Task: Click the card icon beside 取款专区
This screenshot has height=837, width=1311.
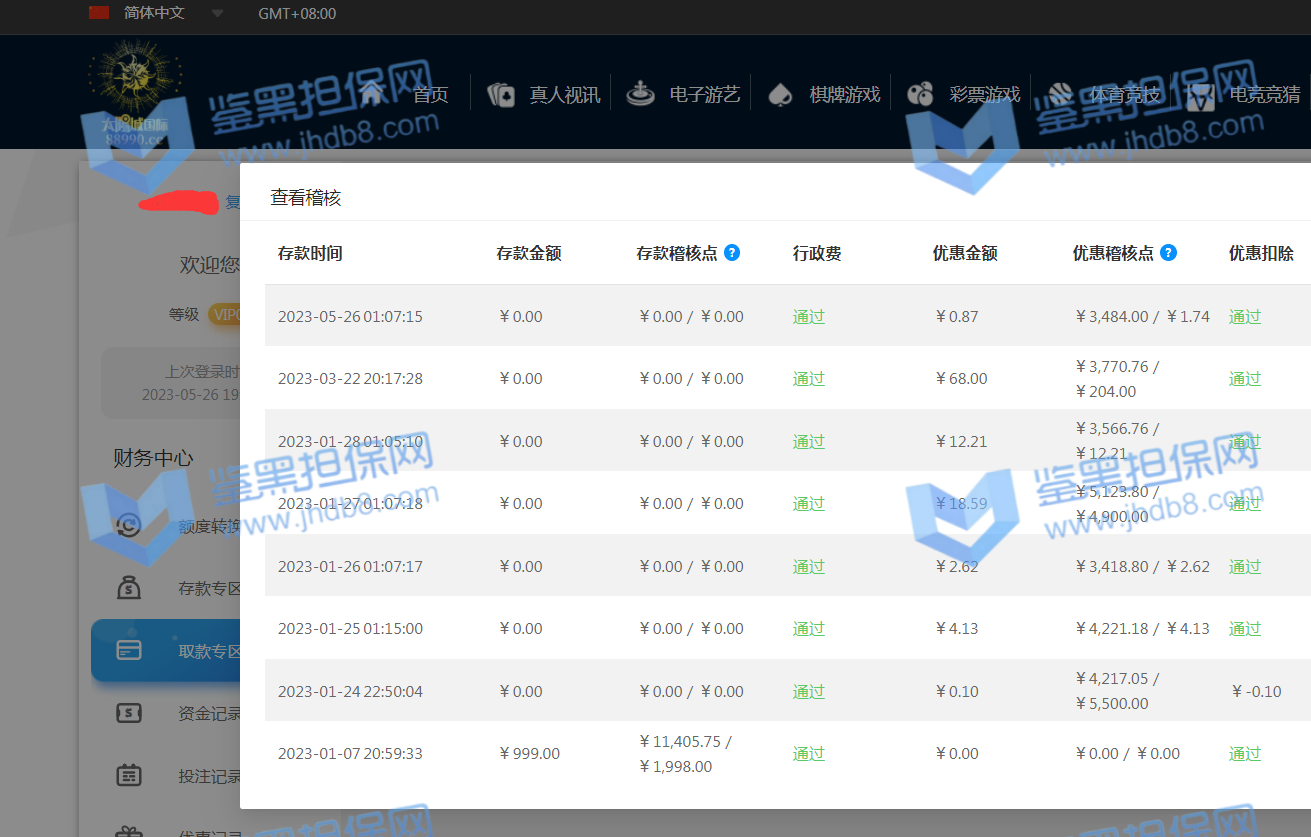Action: [129, 651]
